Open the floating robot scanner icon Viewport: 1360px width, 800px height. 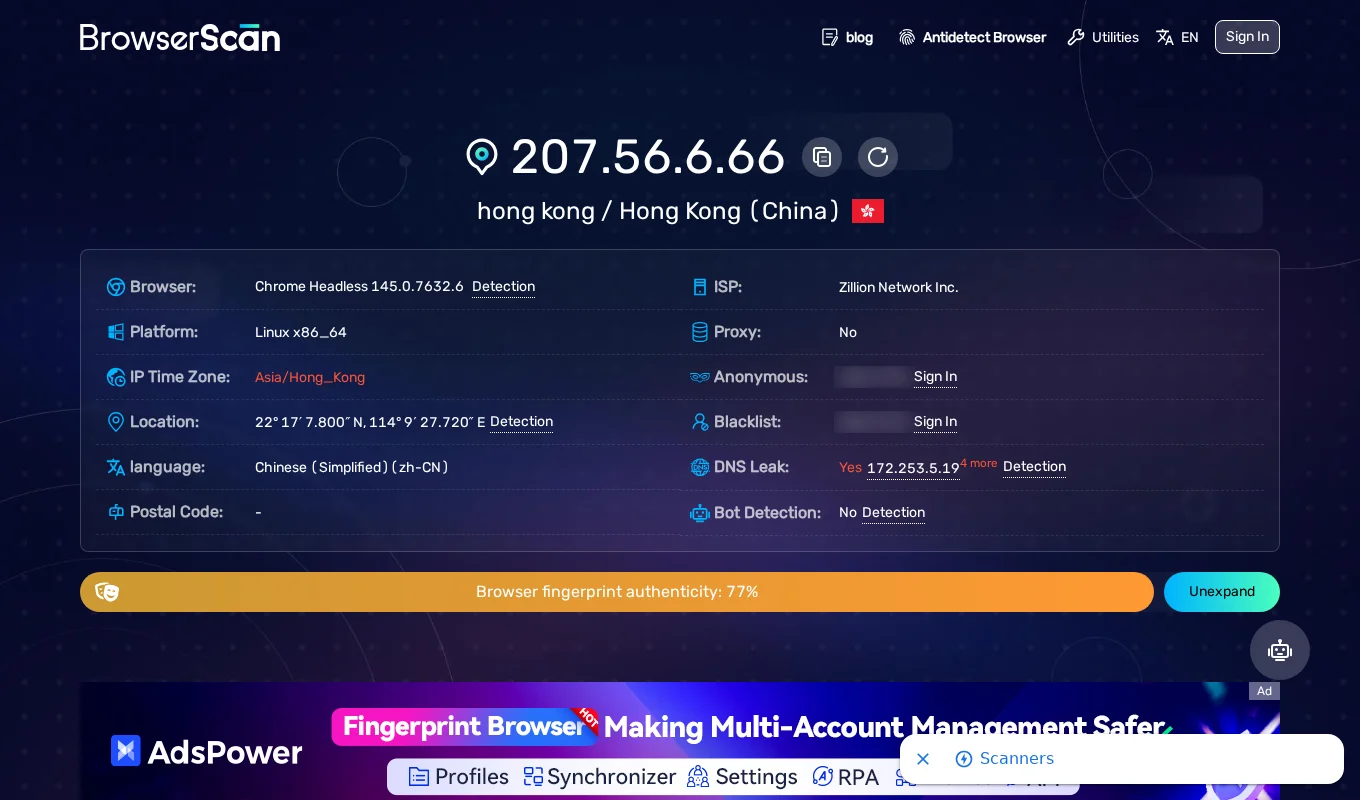(1280, 650)
